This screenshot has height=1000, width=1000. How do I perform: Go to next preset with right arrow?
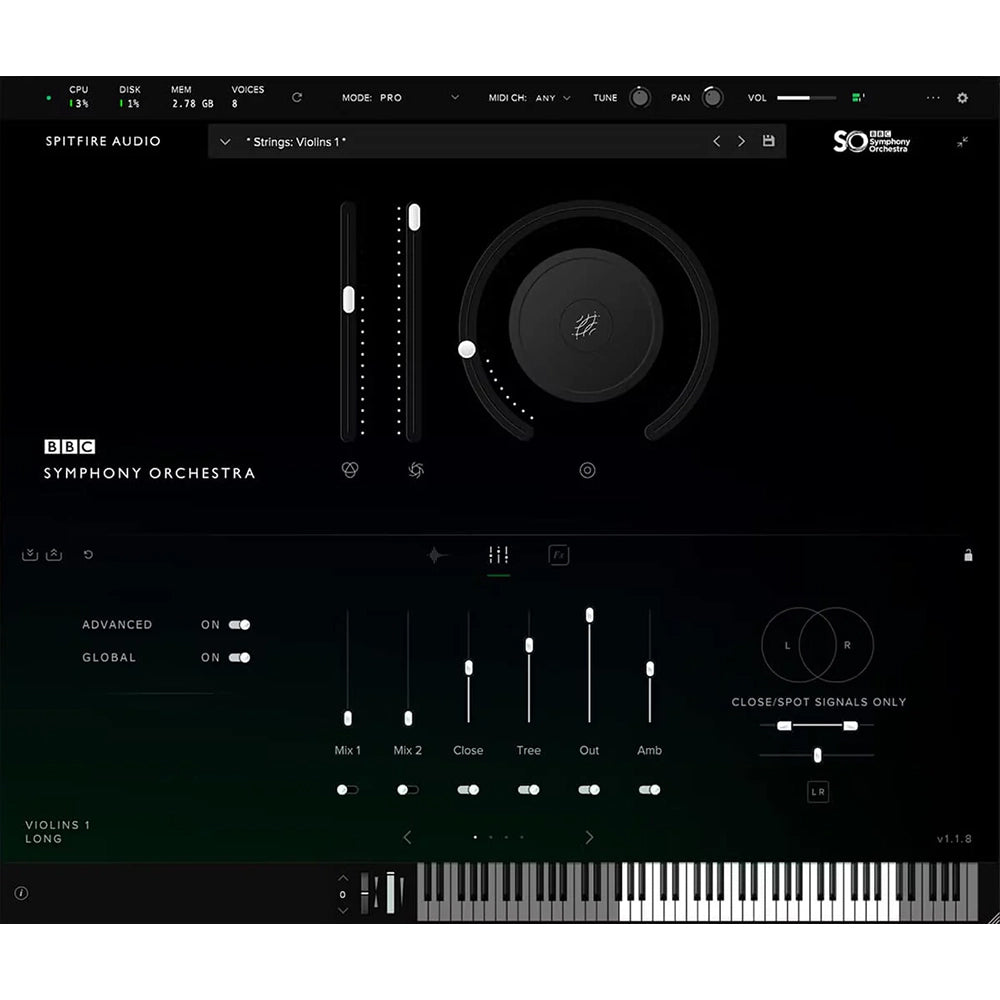click(741, 142)
